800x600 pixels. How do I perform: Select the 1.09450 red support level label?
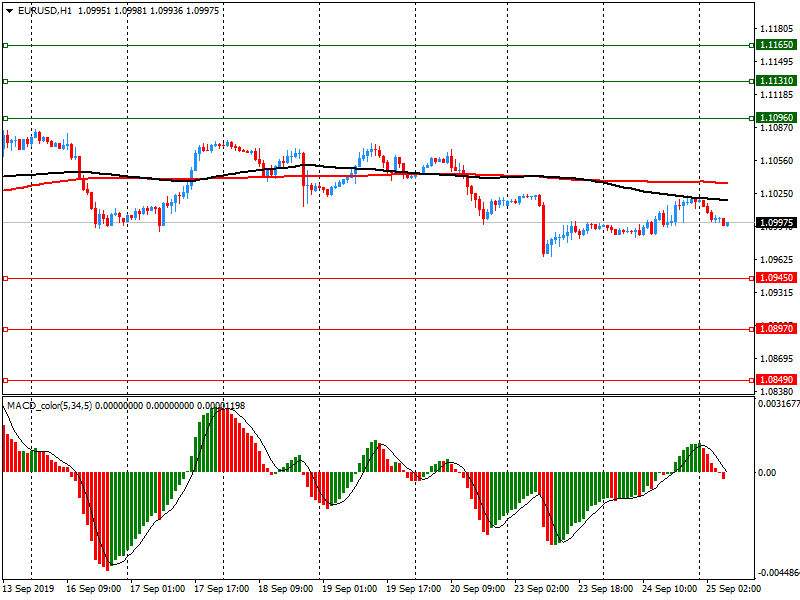tap(776, 278)
